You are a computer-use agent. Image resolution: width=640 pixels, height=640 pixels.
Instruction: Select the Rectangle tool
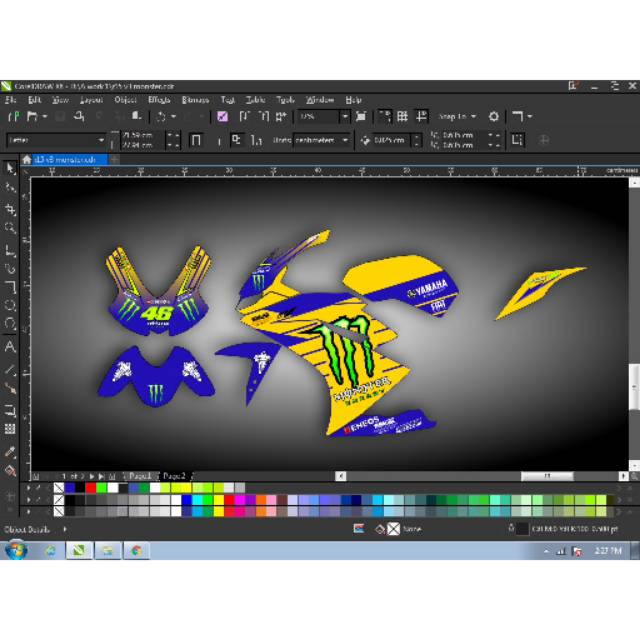[10, 287]
